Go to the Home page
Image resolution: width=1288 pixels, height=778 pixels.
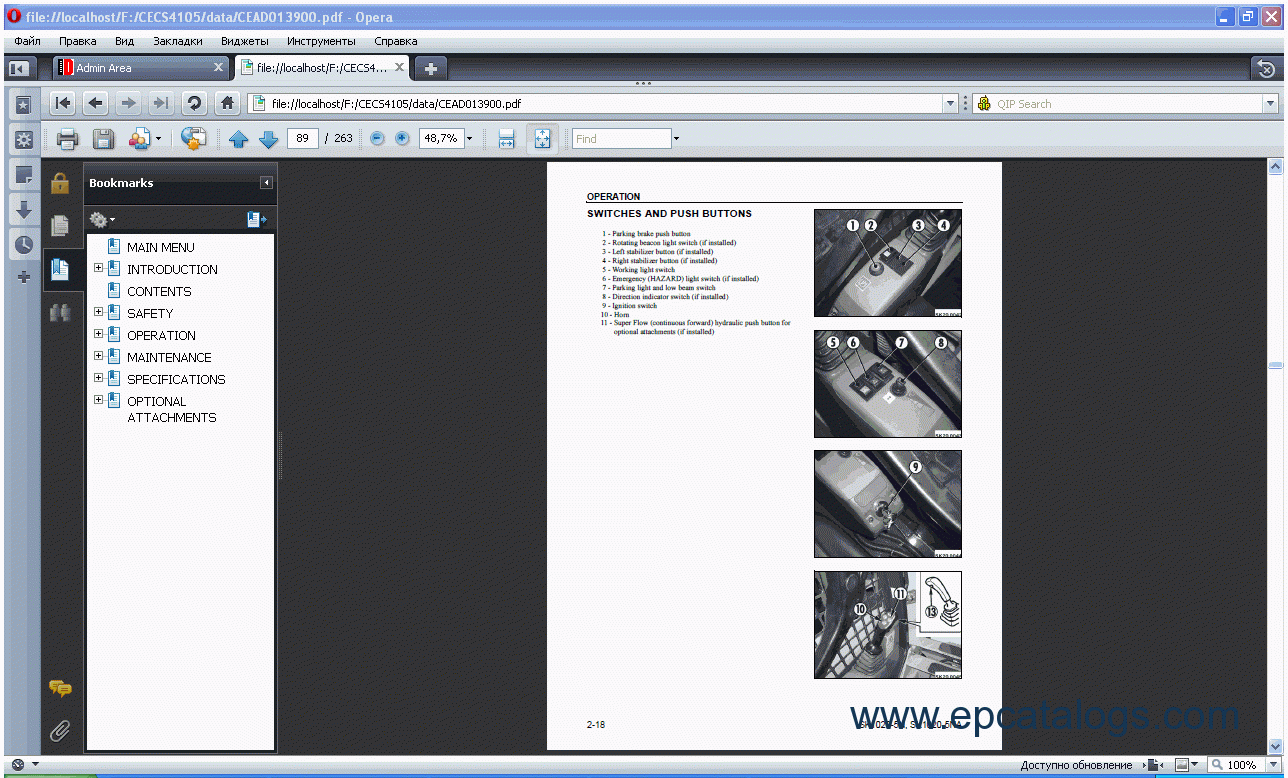click(228, 103)
